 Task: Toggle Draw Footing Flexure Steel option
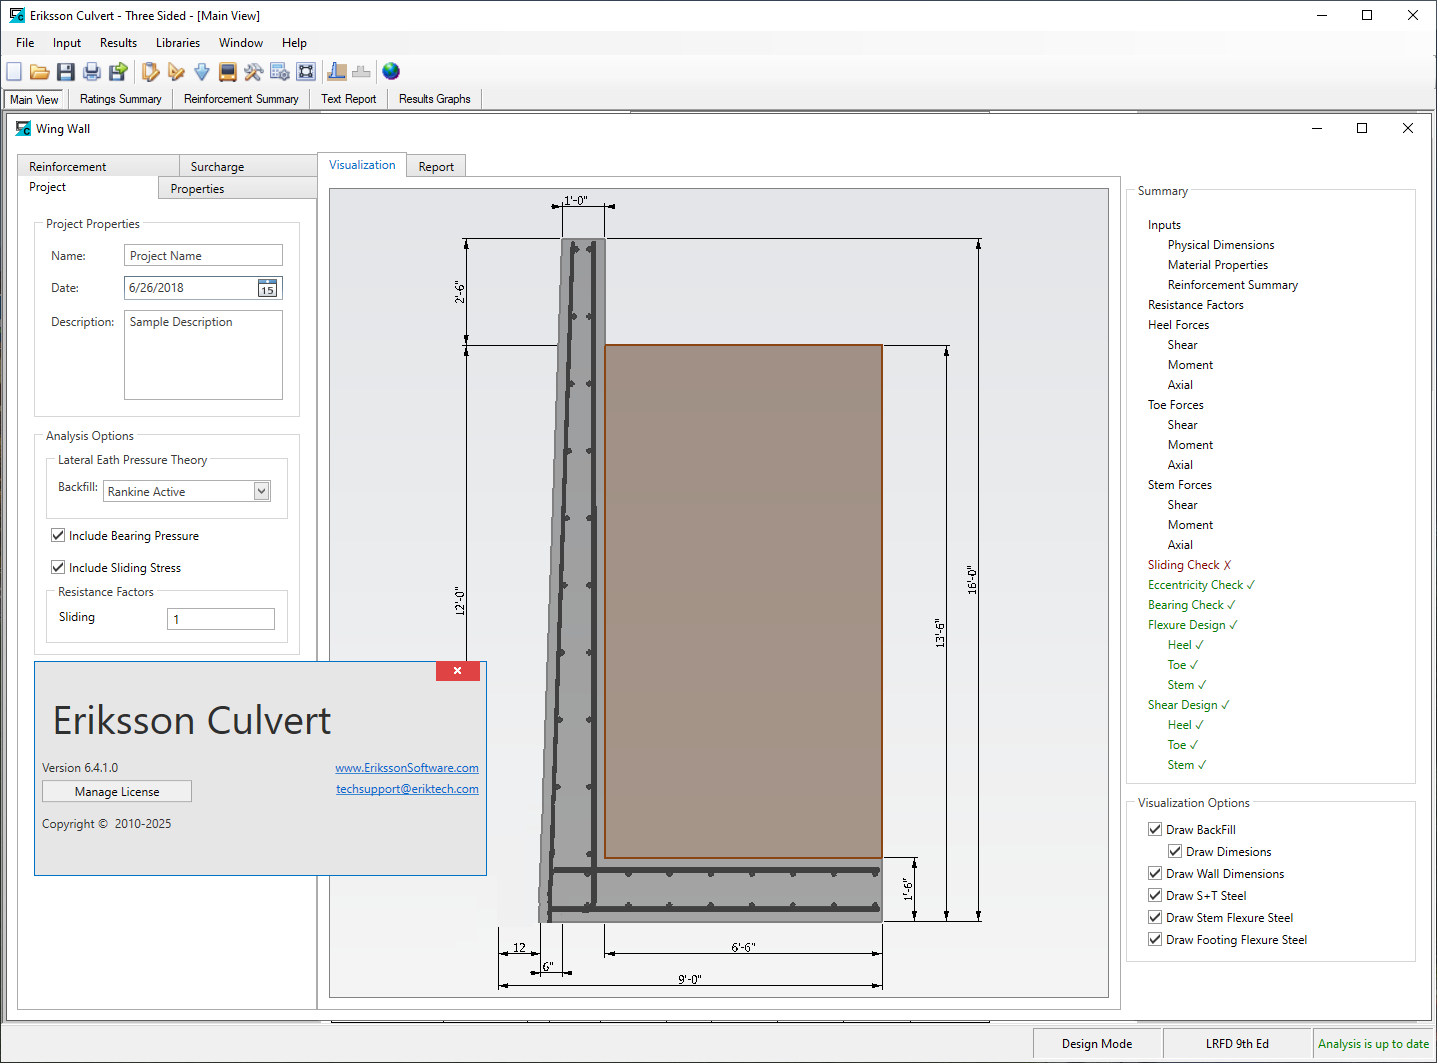click(1155, 939)
